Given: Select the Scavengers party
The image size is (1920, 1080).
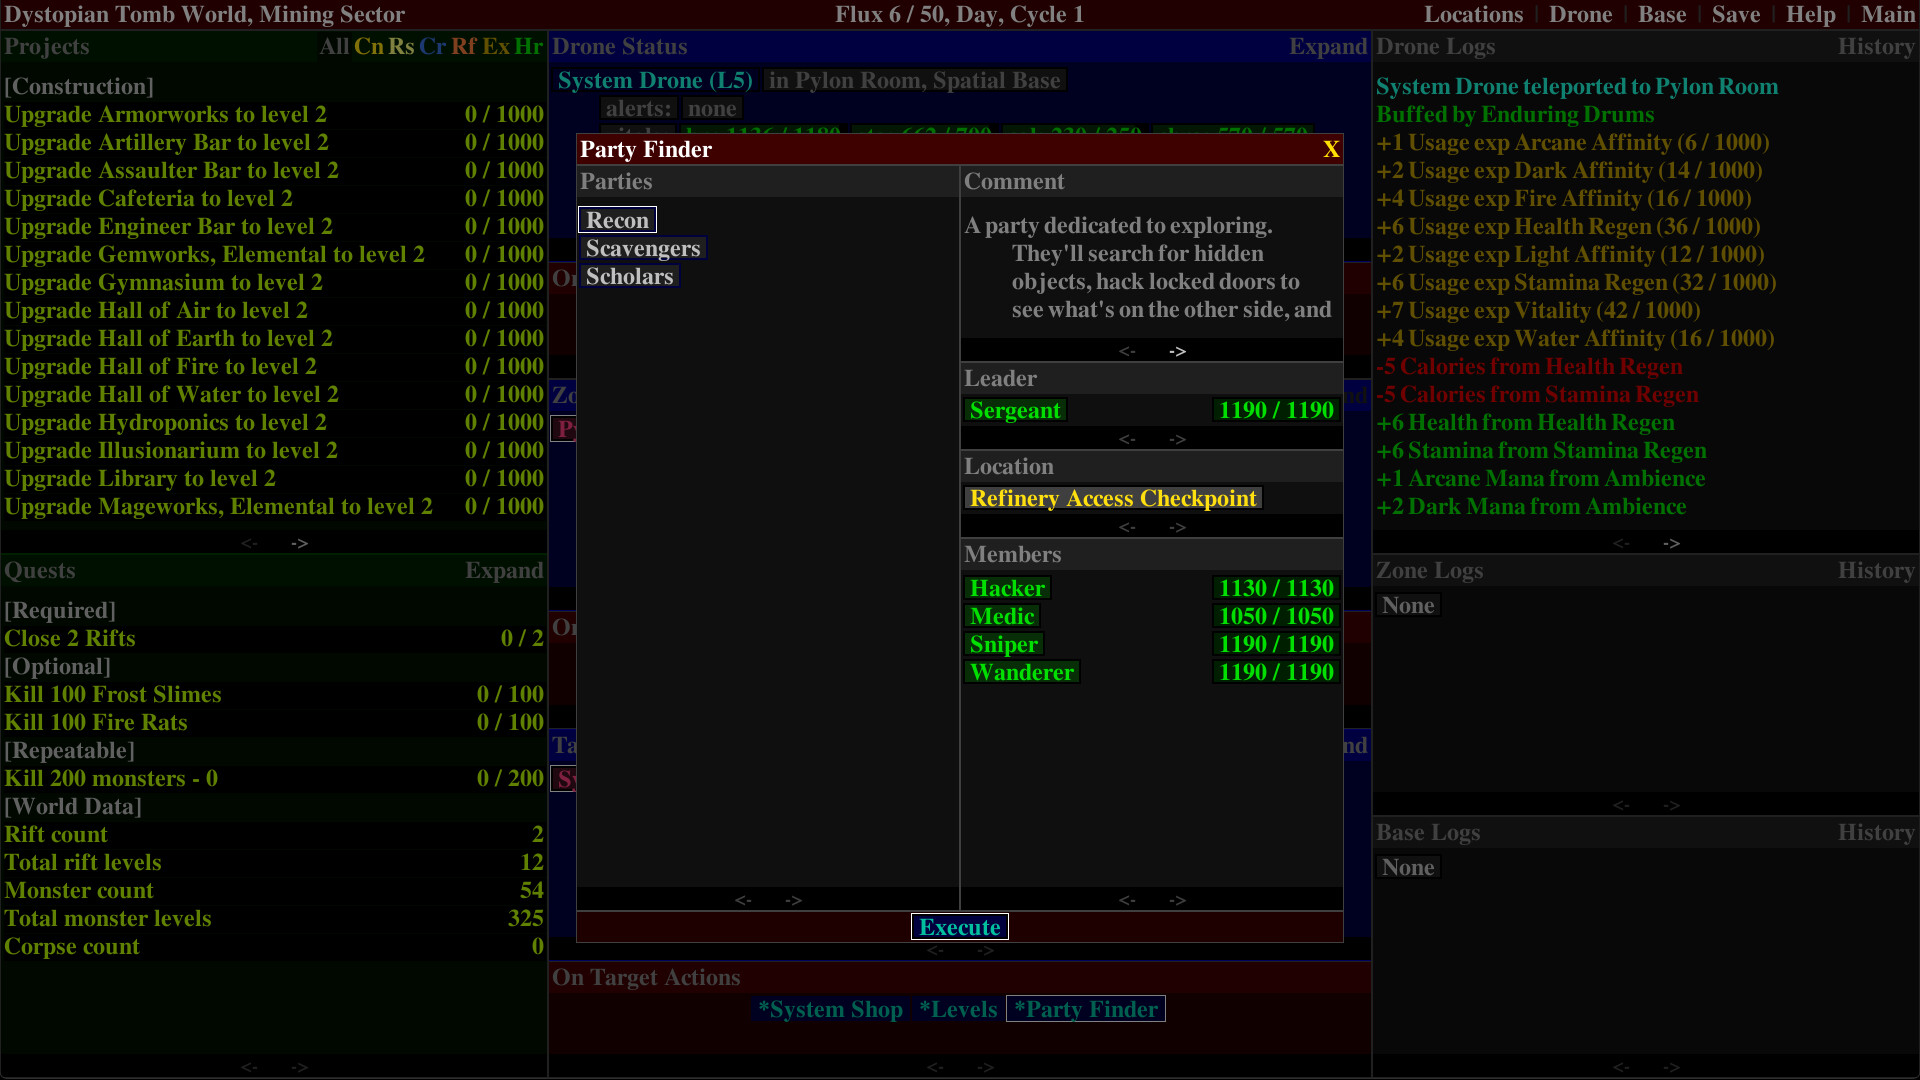Looking at the screenshot, I should (643, 248).
